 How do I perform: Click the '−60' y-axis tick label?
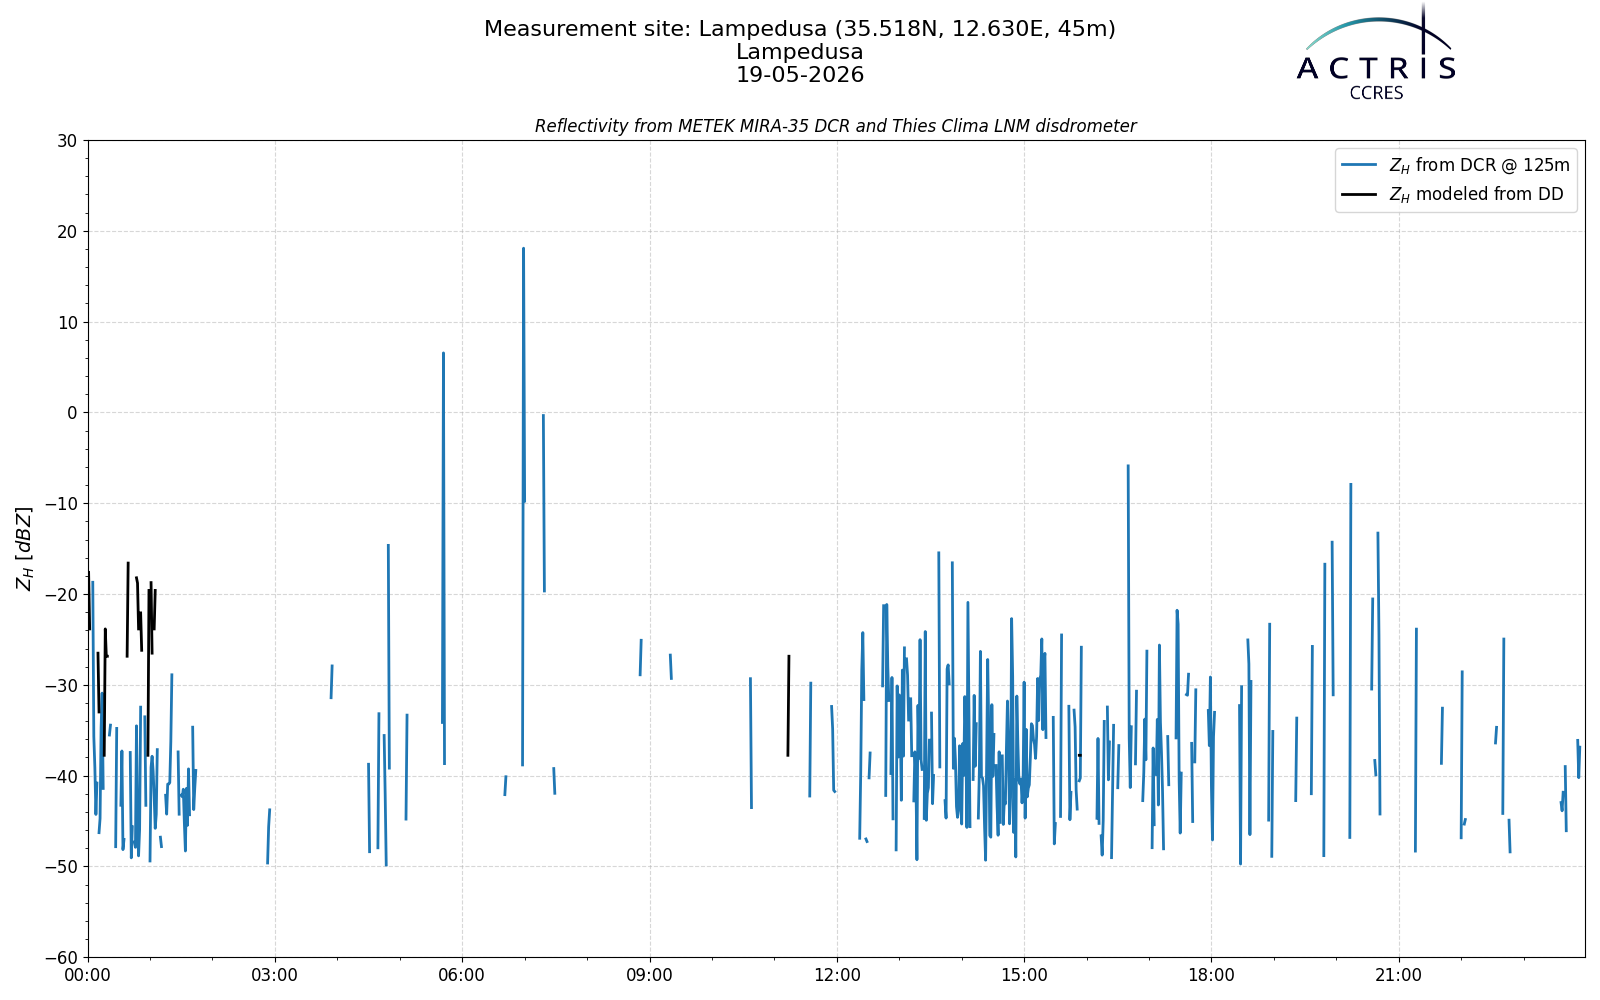pyautogui.click(x=60, y=958)
